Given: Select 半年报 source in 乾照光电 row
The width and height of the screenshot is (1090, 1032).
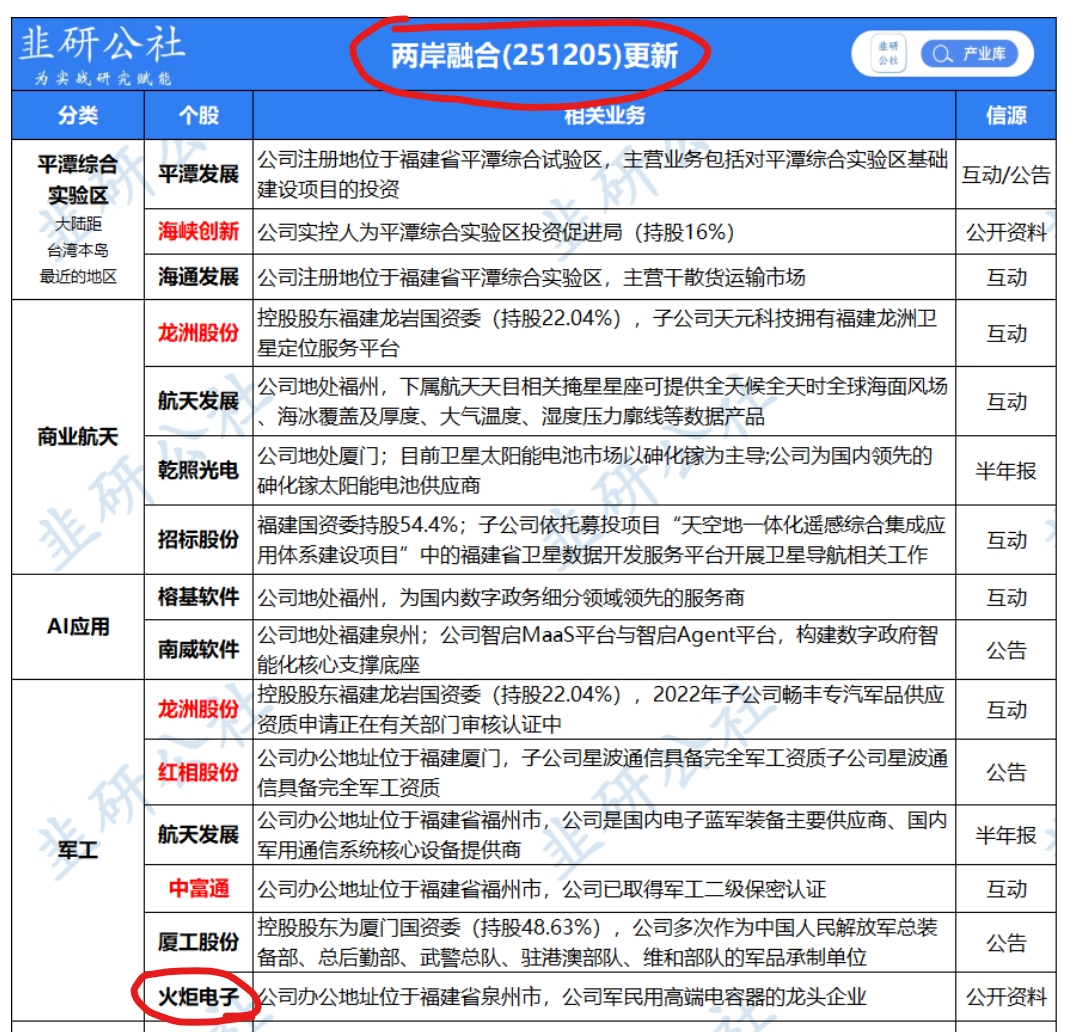Looking at the screenshot, I should point(1006,471).
